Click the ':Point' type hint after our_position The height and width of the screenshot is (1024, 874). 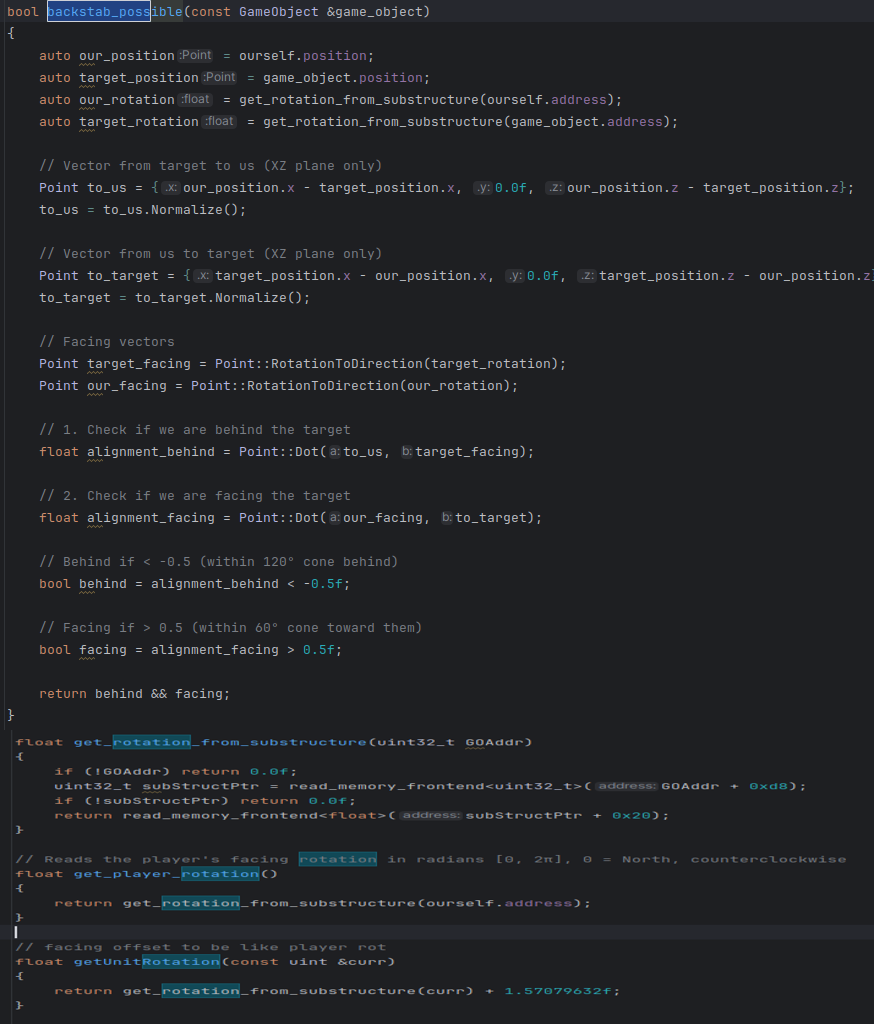pyautogui.click(x=196, y=56)
